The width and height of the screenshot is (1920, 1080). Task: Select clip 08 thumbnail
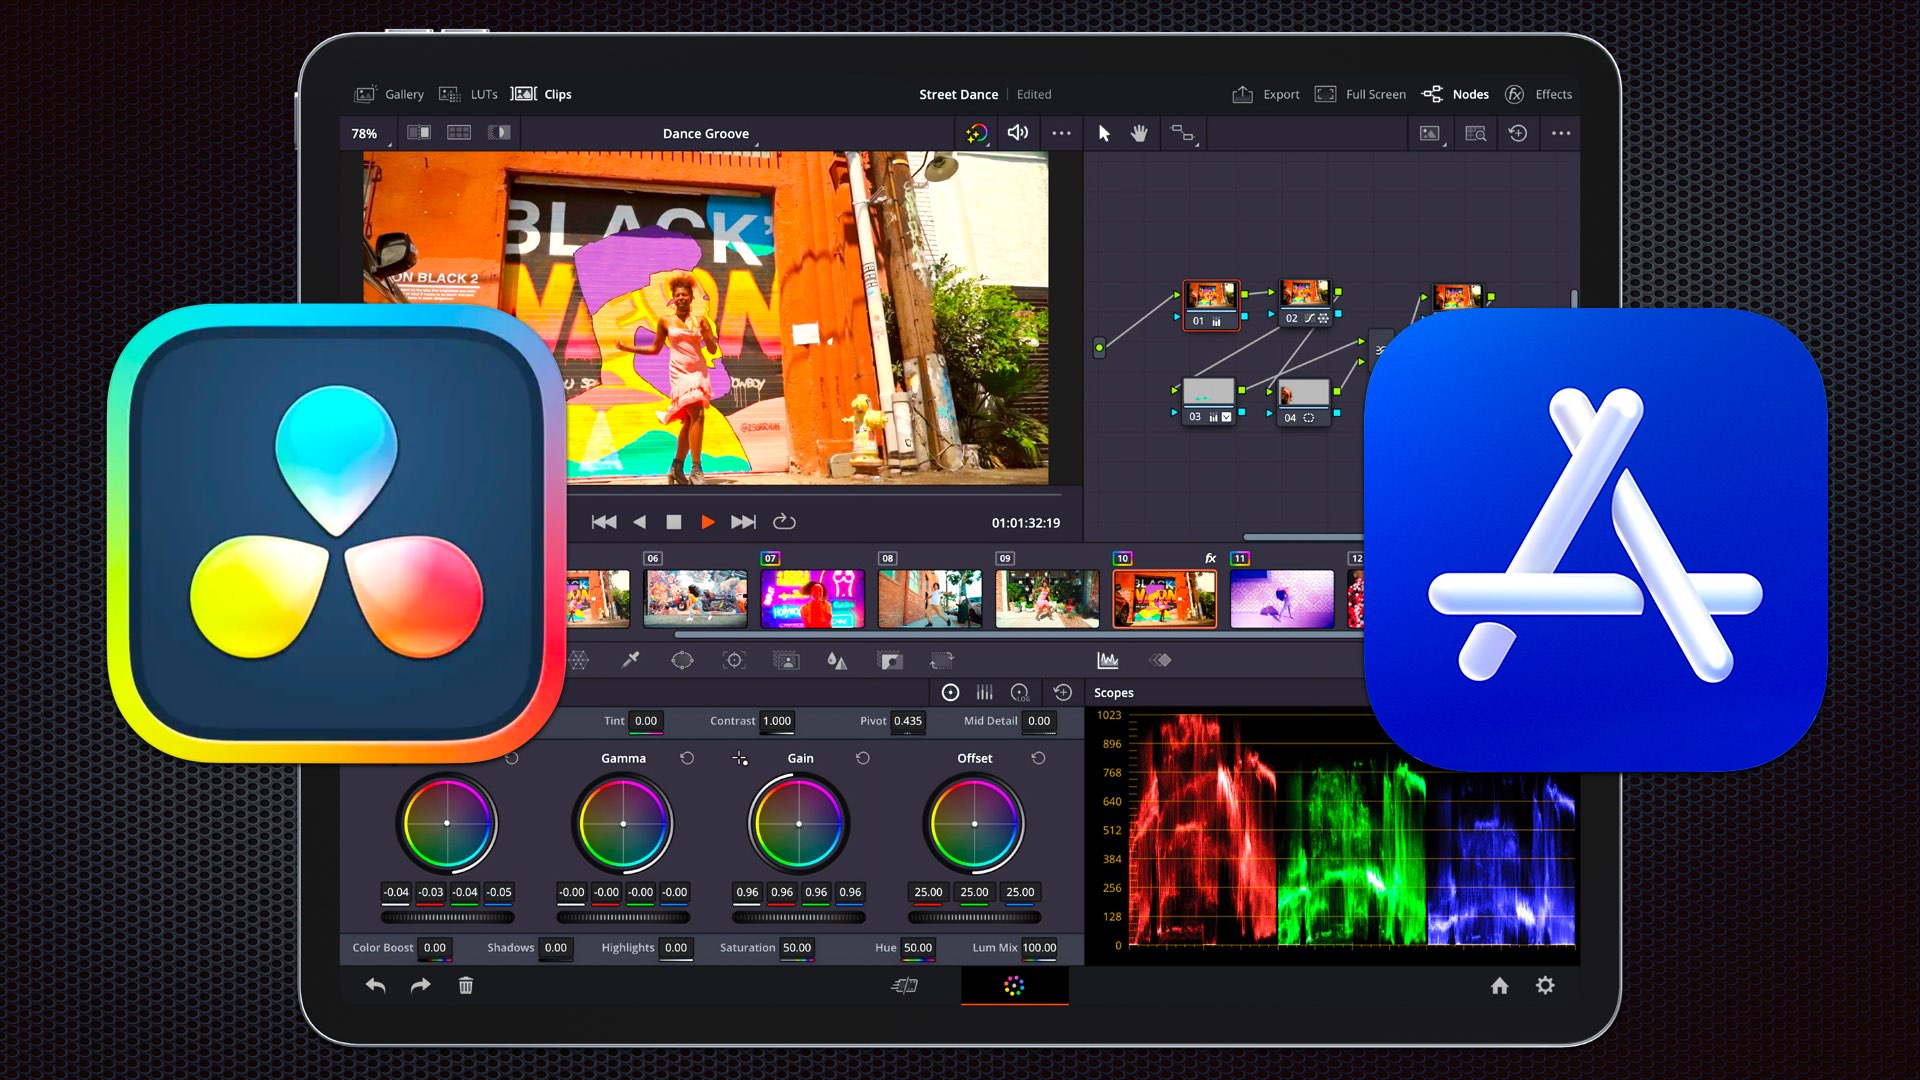tap(930, 599)
